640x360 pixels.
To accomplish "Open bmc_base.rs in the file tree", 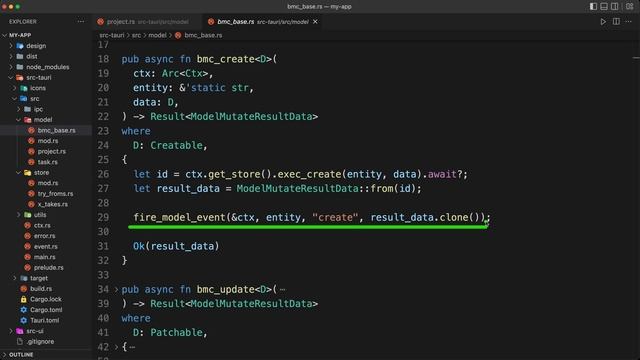I will coord(56,130).
